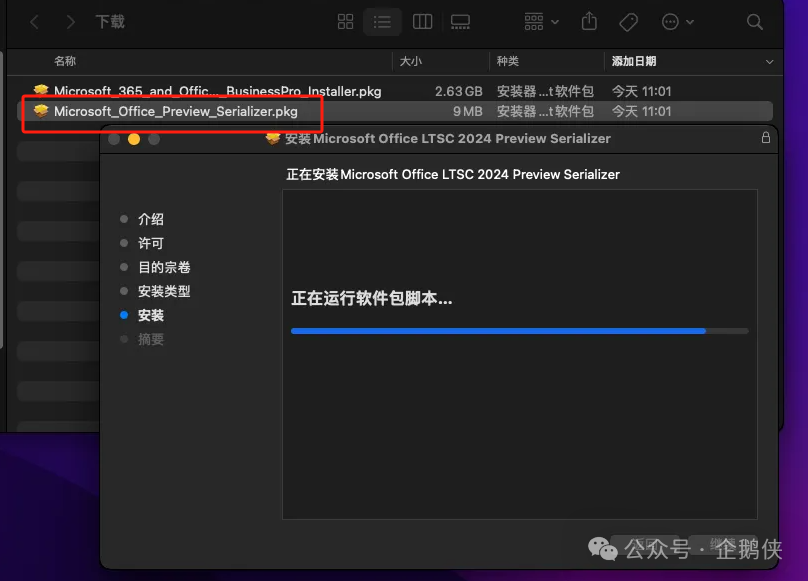808x581 pixels.
Task: Select the 摘要 step in installer sidebar
Action: click(150, 339)
